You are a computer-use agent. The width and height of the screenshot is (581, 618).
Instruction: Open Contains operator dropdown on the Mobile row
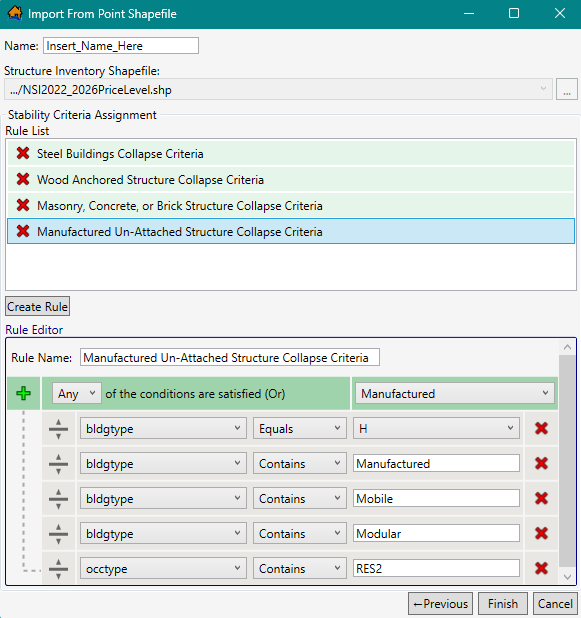pos(300,499)
